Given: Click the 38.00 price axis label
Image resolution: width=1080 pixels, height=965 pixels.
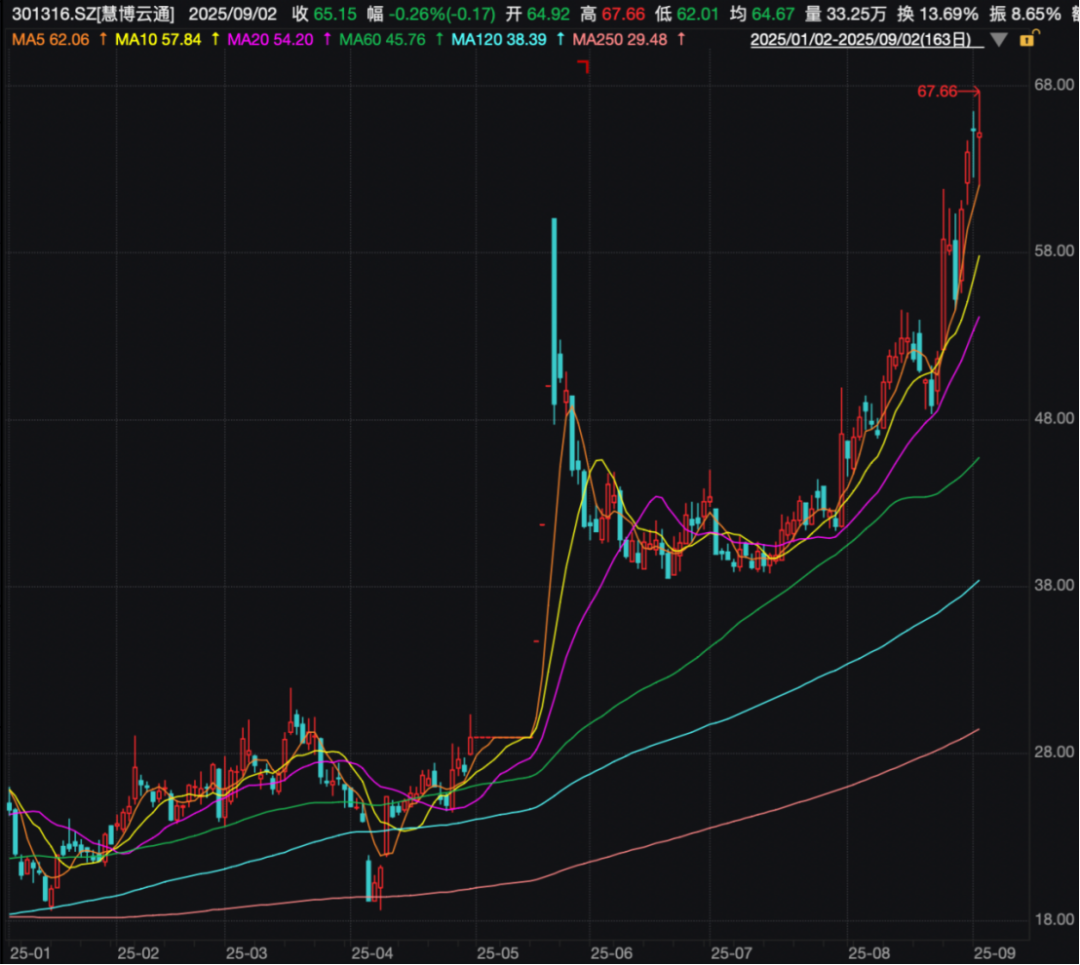Looking at the screenshot, I should pos(1054,585).
